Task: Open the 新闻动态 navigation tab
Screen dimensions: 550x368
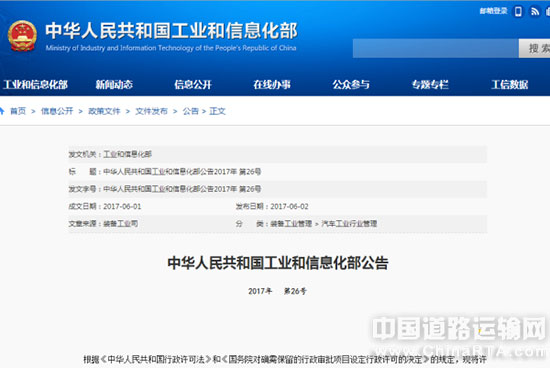Action: [114, 85]
